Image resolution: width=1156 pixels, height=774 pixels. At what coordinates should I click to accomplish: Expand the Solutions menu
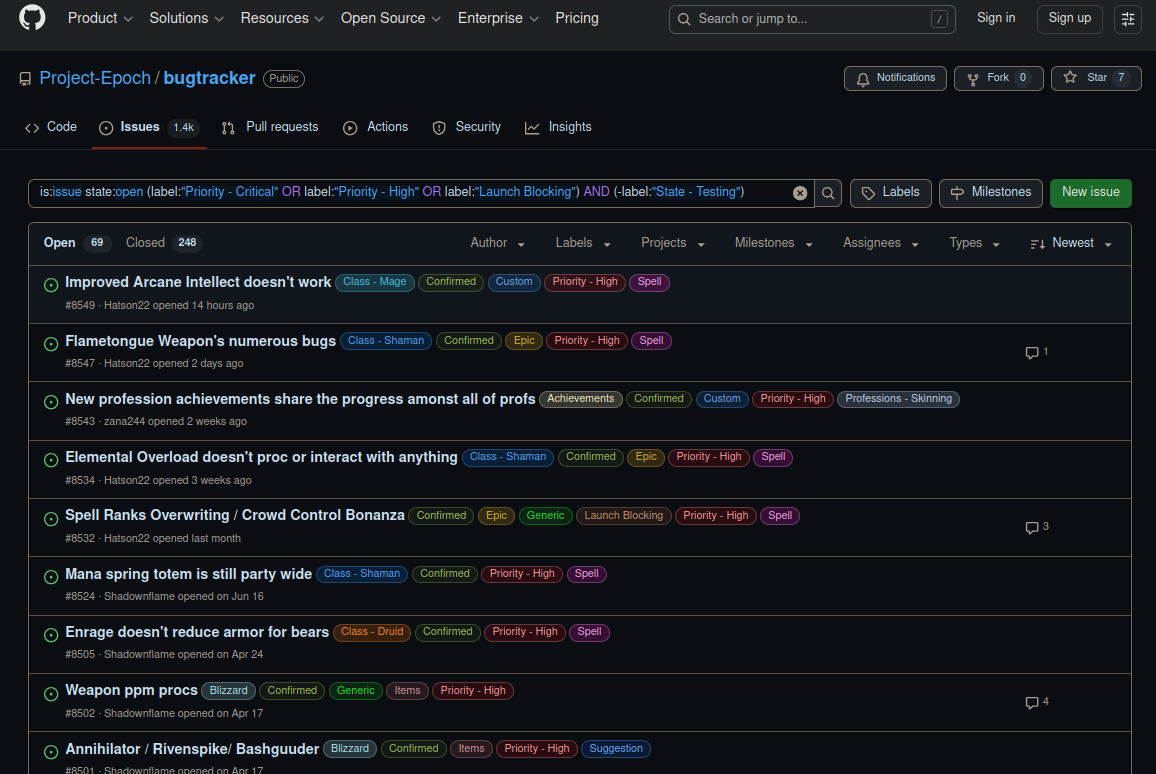pos(187,18)
